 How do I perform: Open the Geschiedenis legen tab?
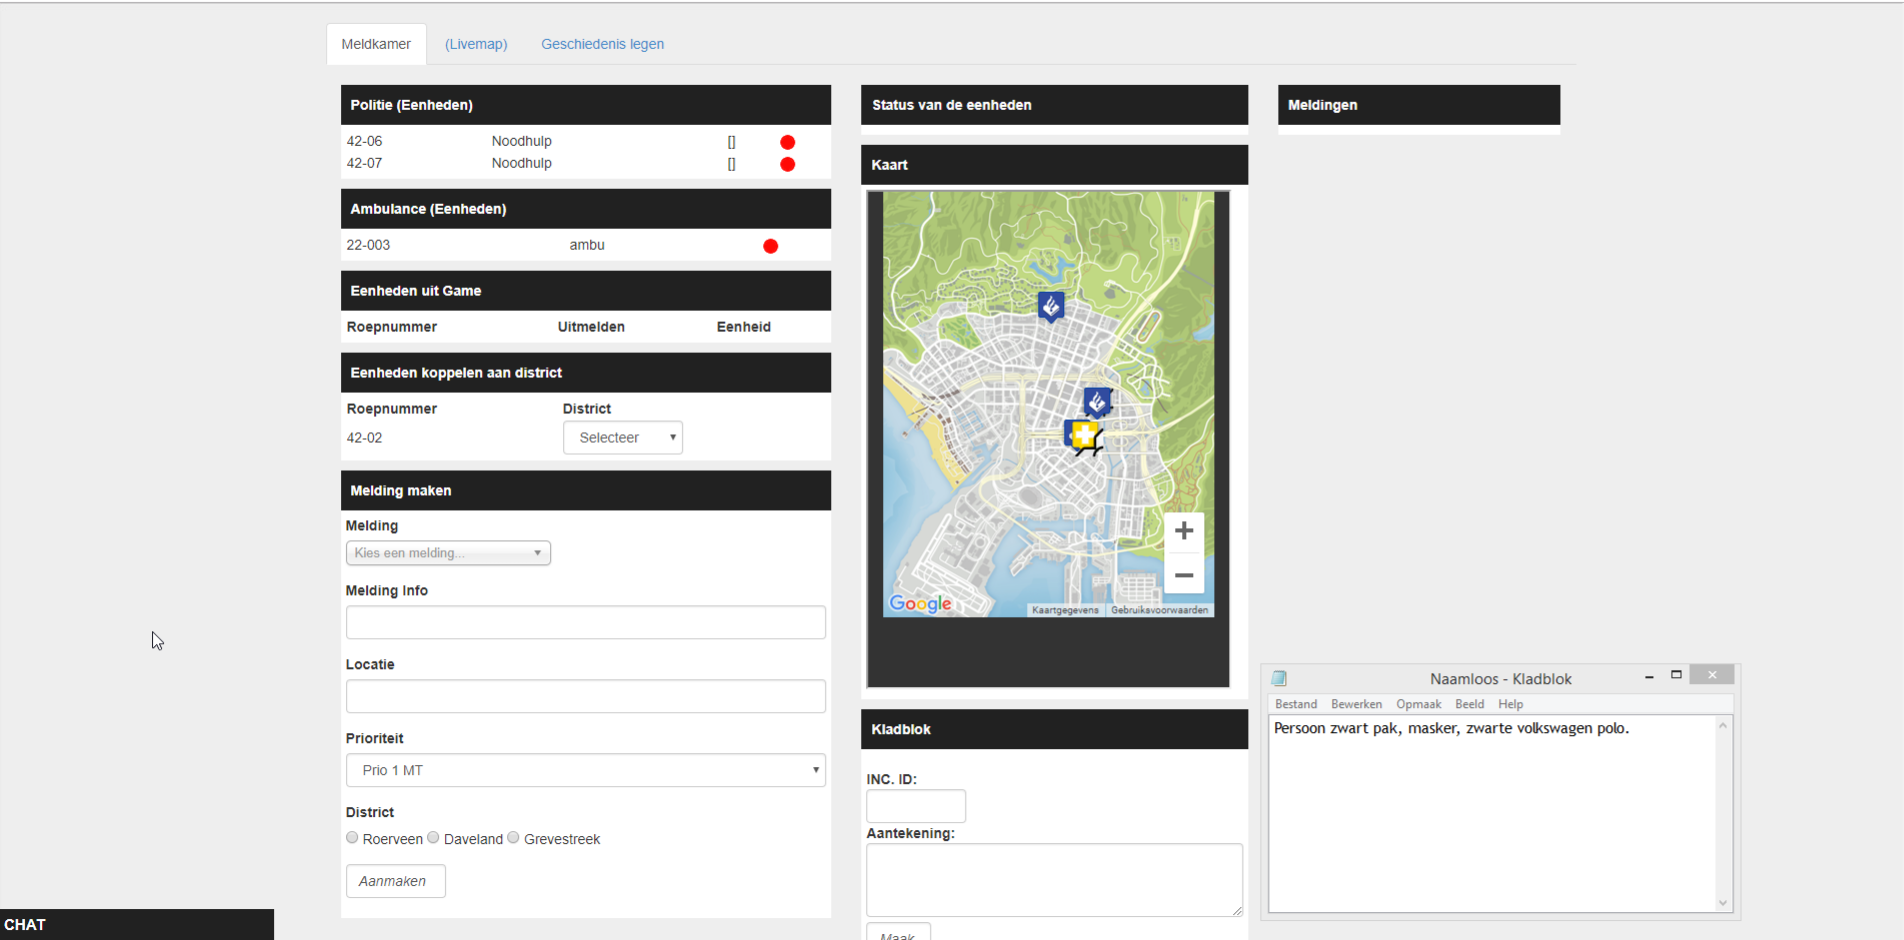coord(602,44)
